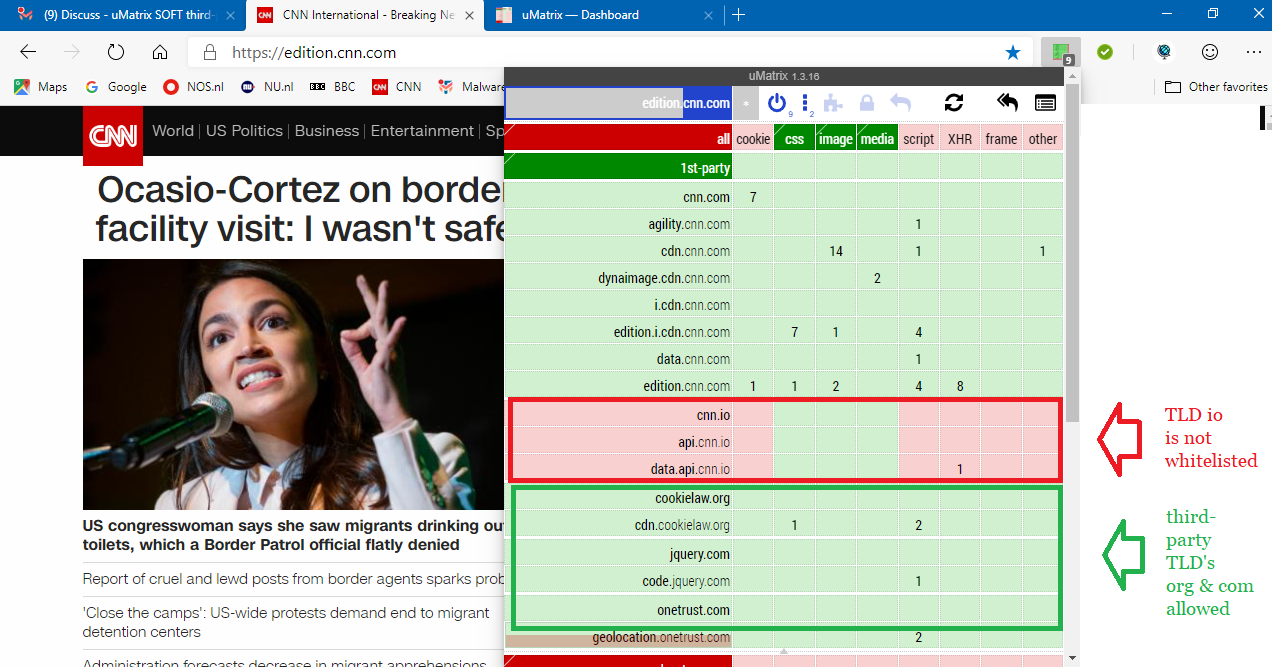Select the edition.cnn.com scope selector
This screenshot has height=667, width=1272.
[x=619, y=103]
